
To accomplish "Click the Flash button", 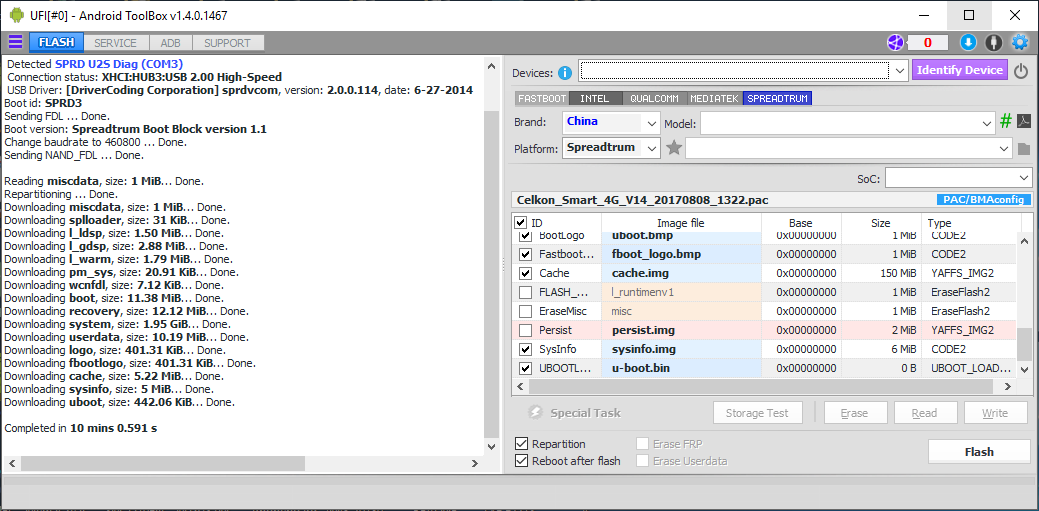I will pyautogui.click(x=979, y=452).
